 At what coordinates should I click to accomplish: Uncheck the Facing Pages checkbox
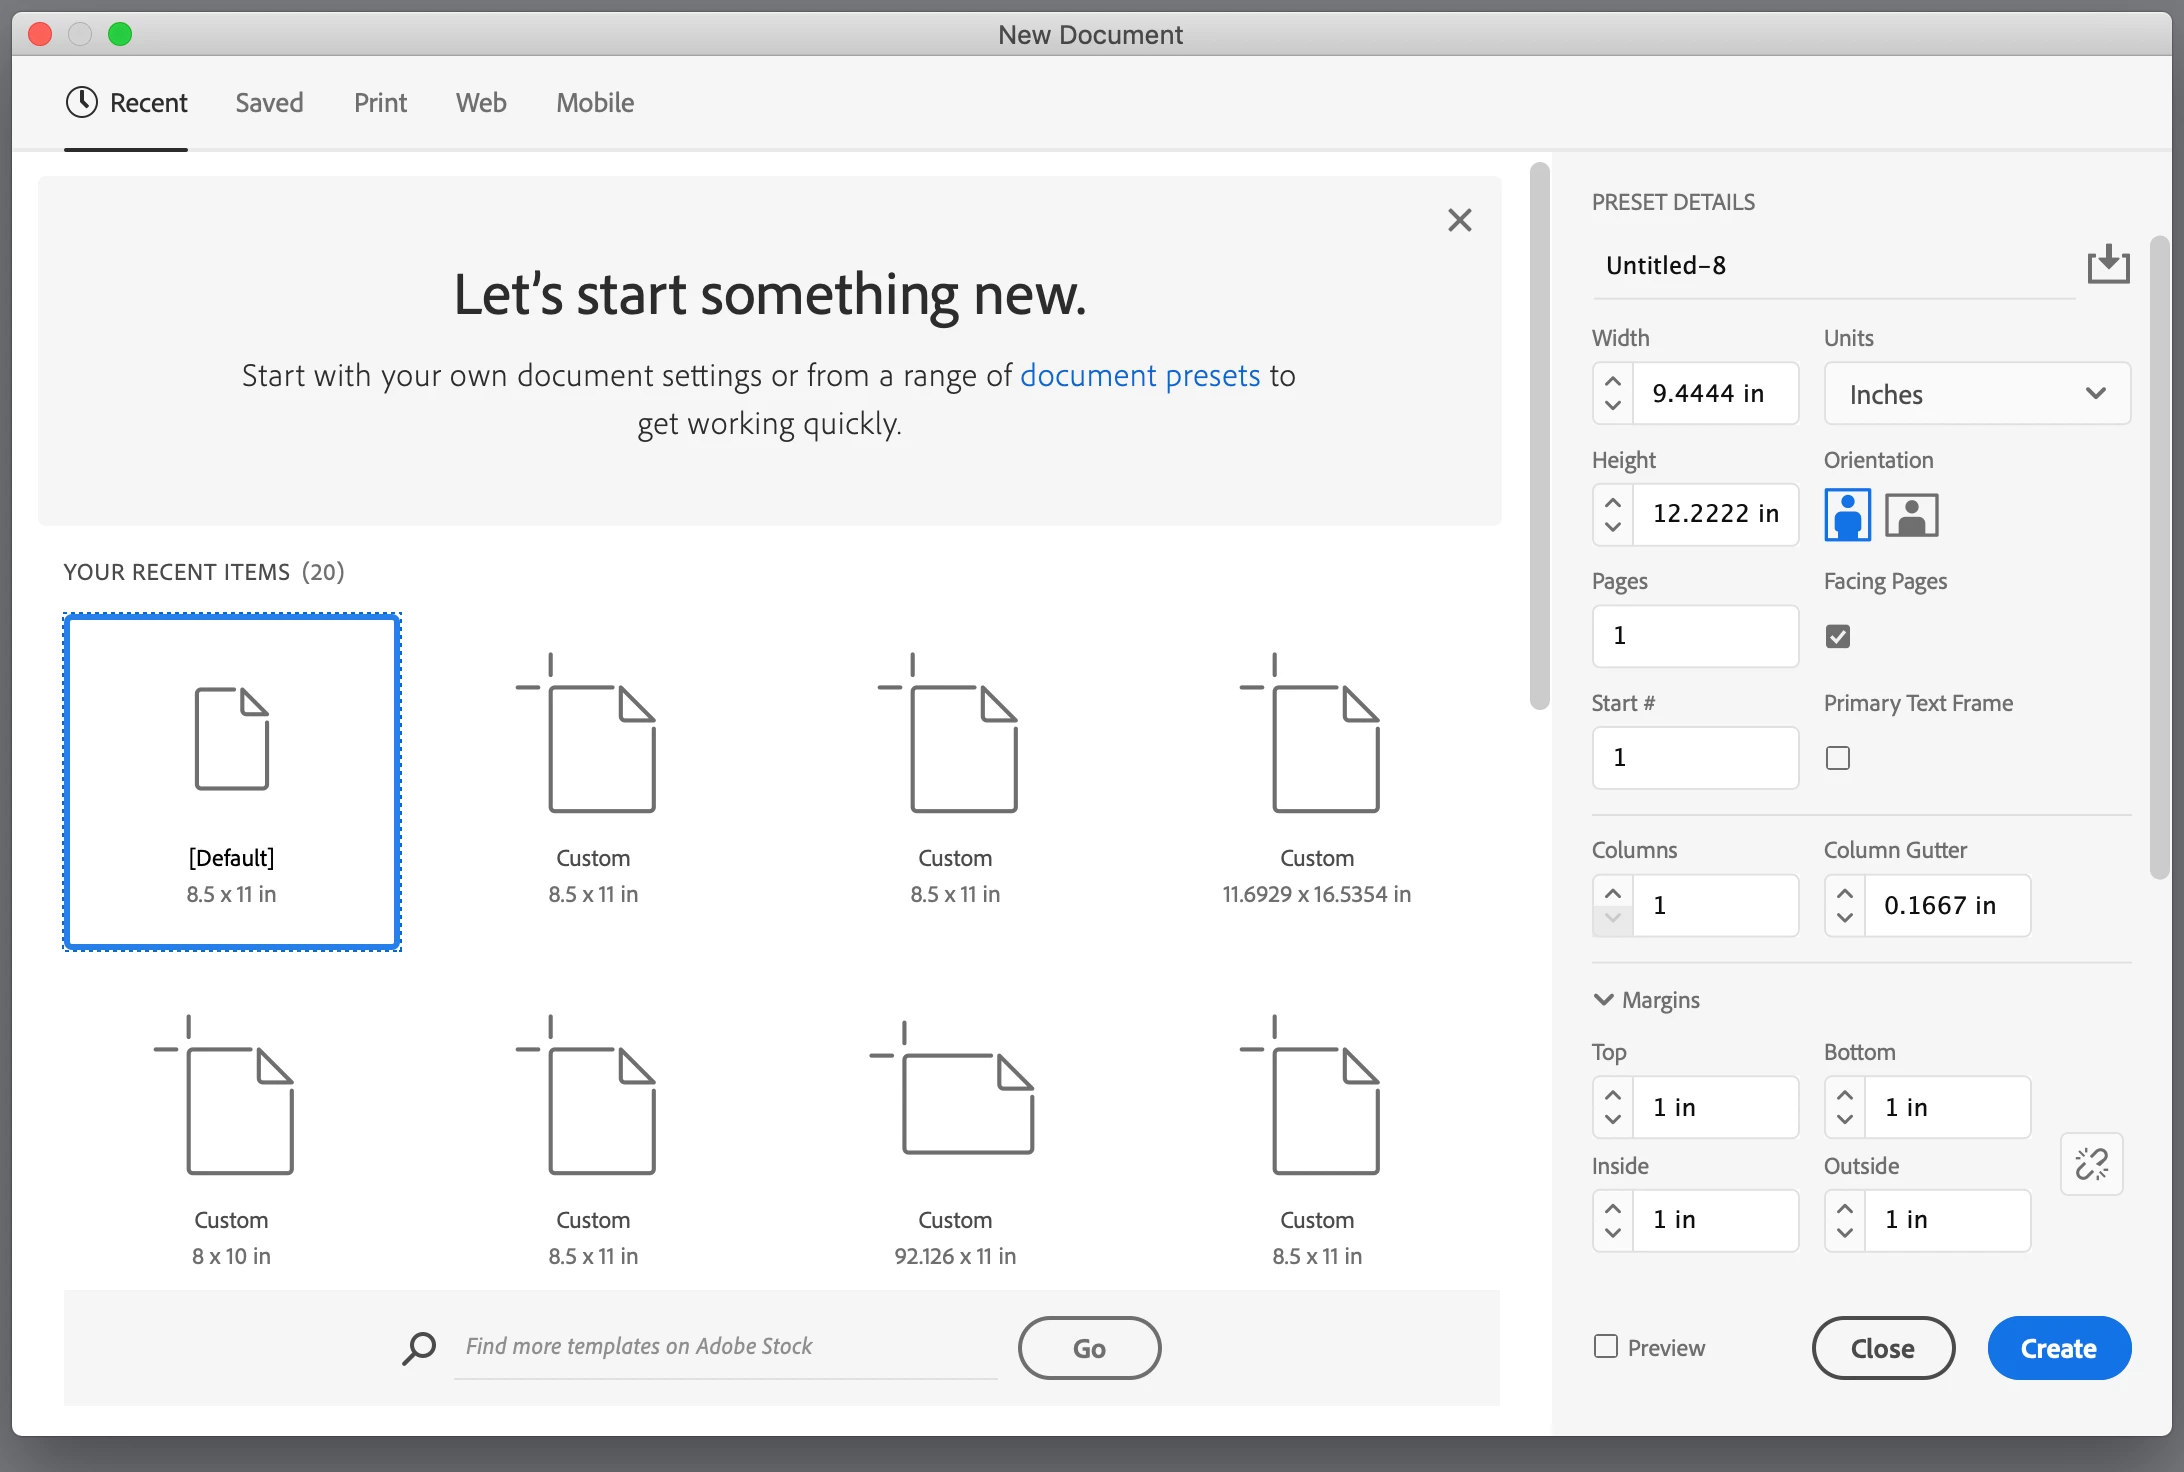pyautogui.click(x=1837, y=636)
